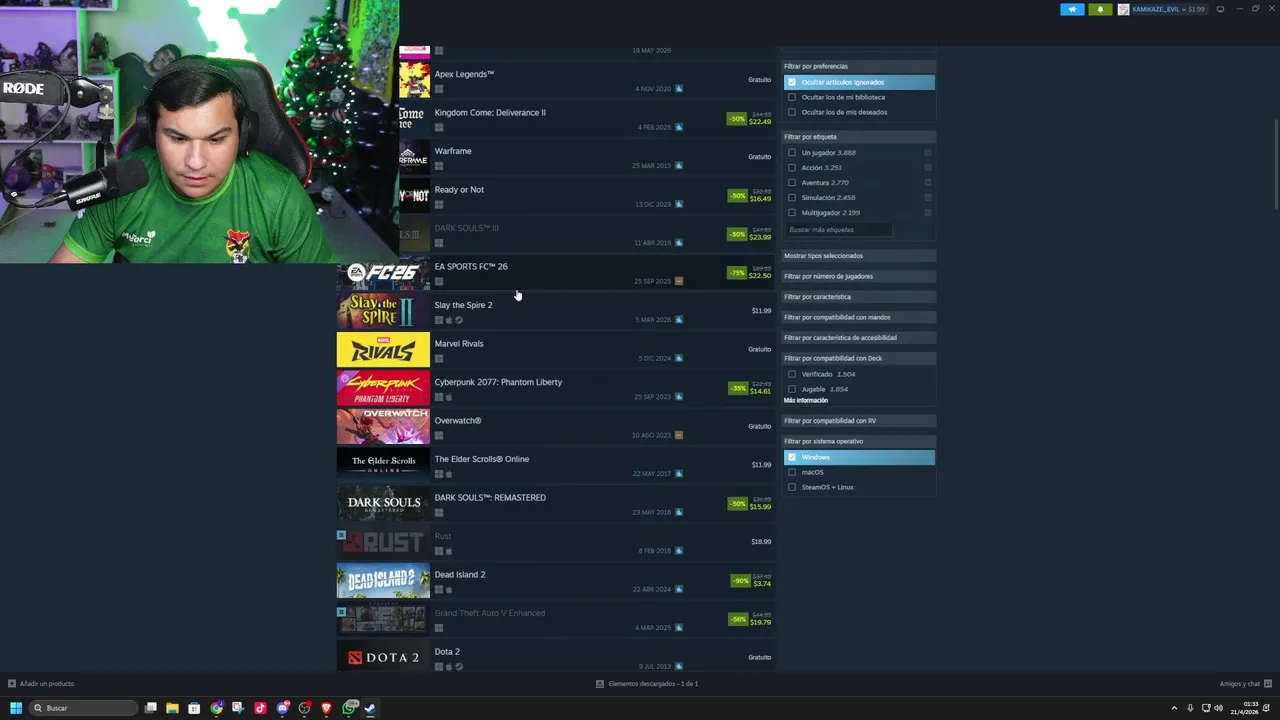
Task: Click the Overwatch thumbnail
Action: 383,427
